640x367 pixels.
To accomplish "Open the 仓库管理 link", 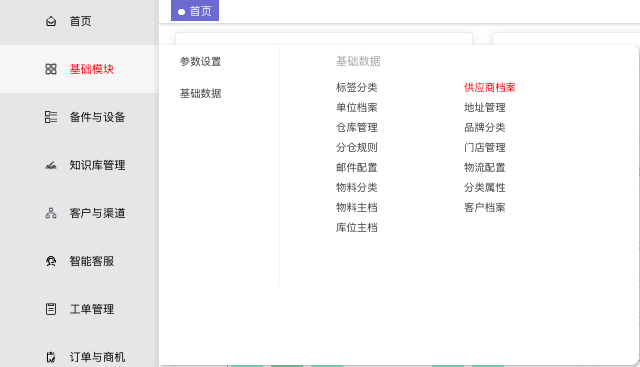I will [x=356, y=127].
